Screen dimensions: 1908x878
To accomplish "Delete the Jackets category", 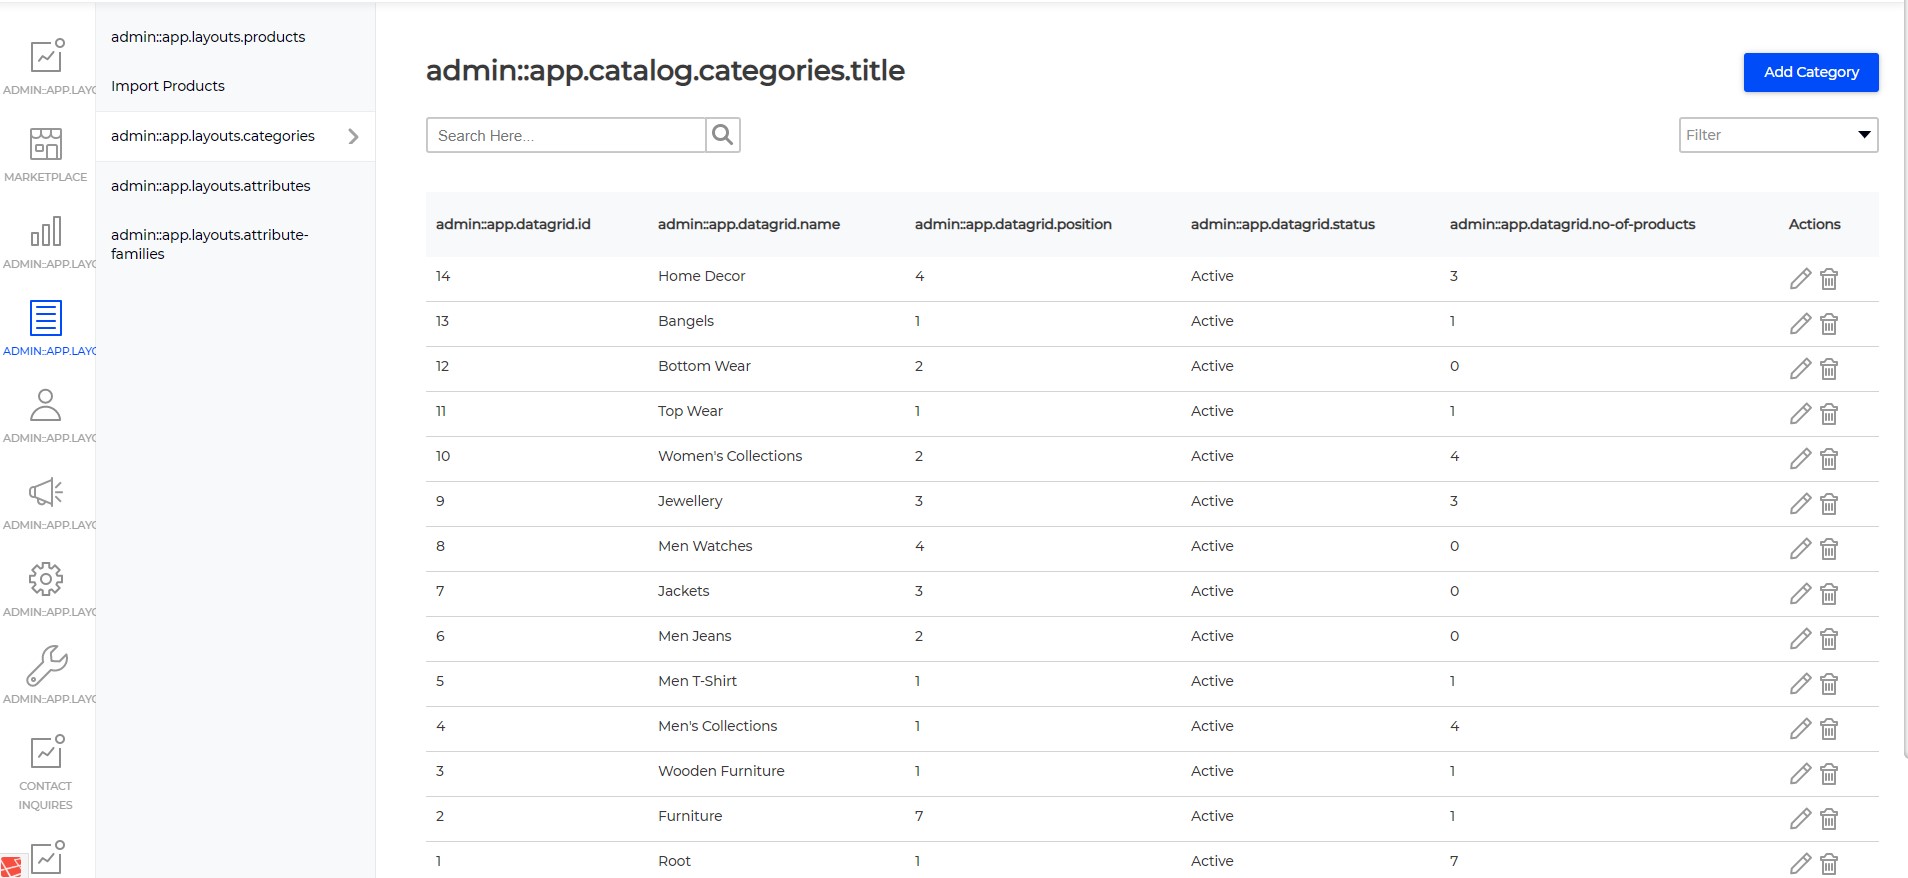I will pos(1829,594).
